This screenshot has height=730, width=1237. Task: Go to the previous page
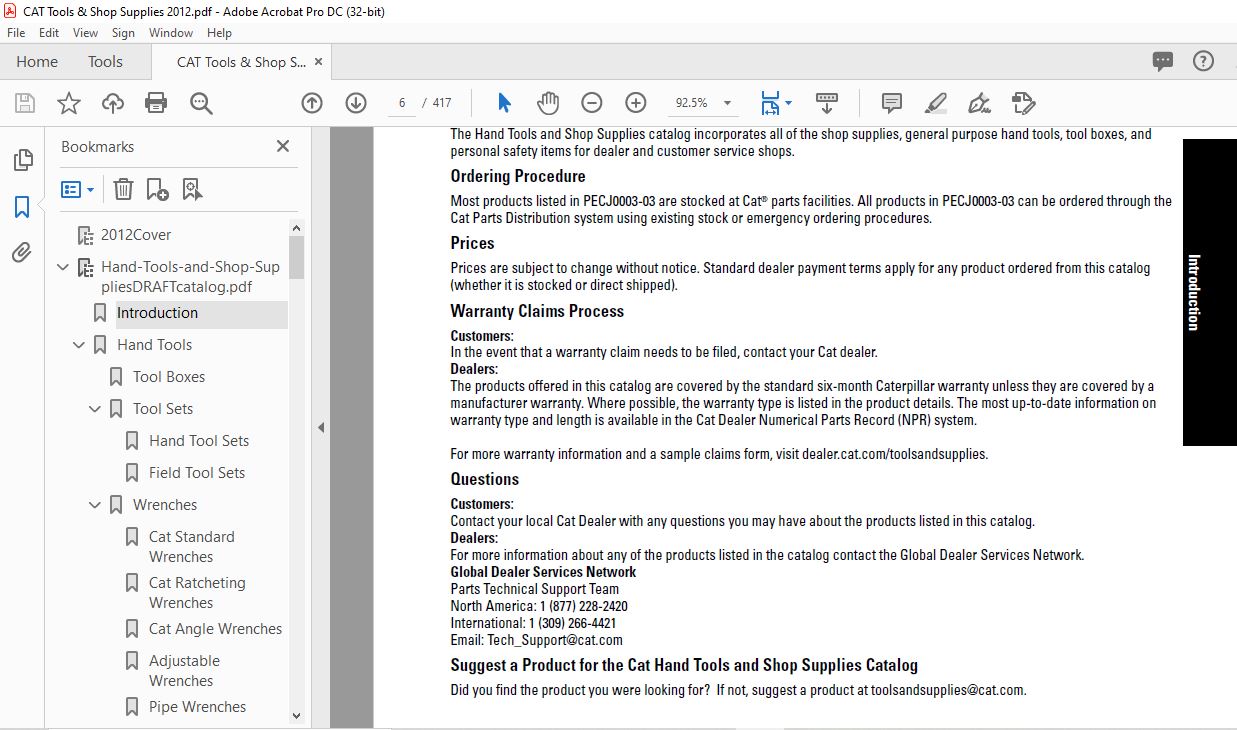[312, 103]
